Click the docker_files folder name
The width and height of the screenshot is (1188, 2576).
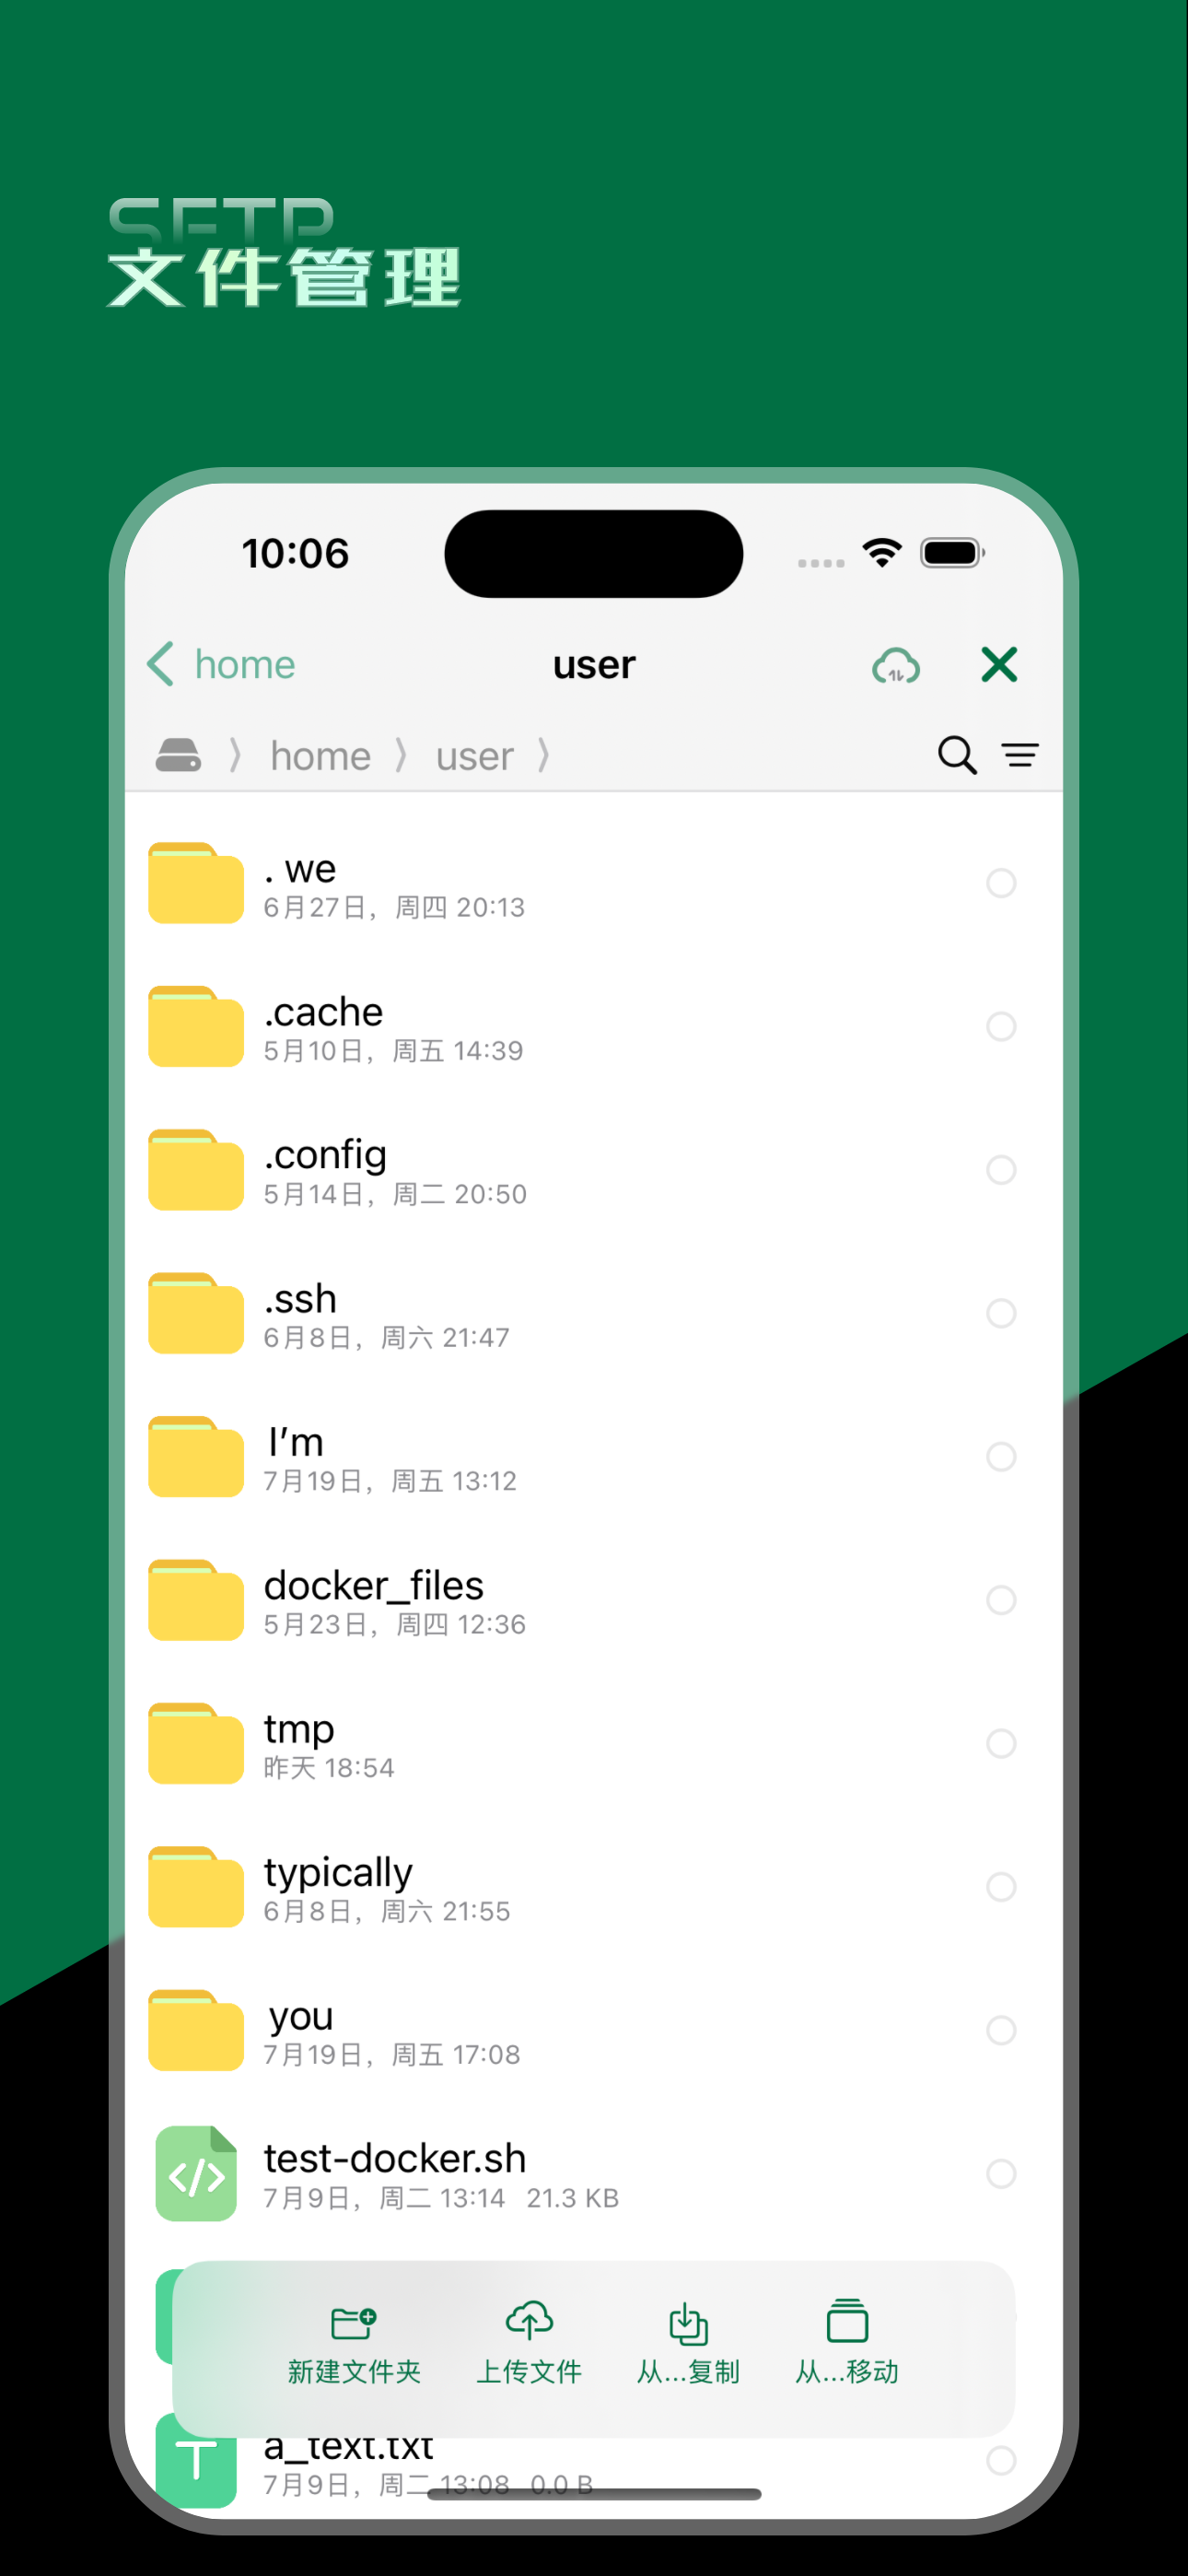point(373,1586)
